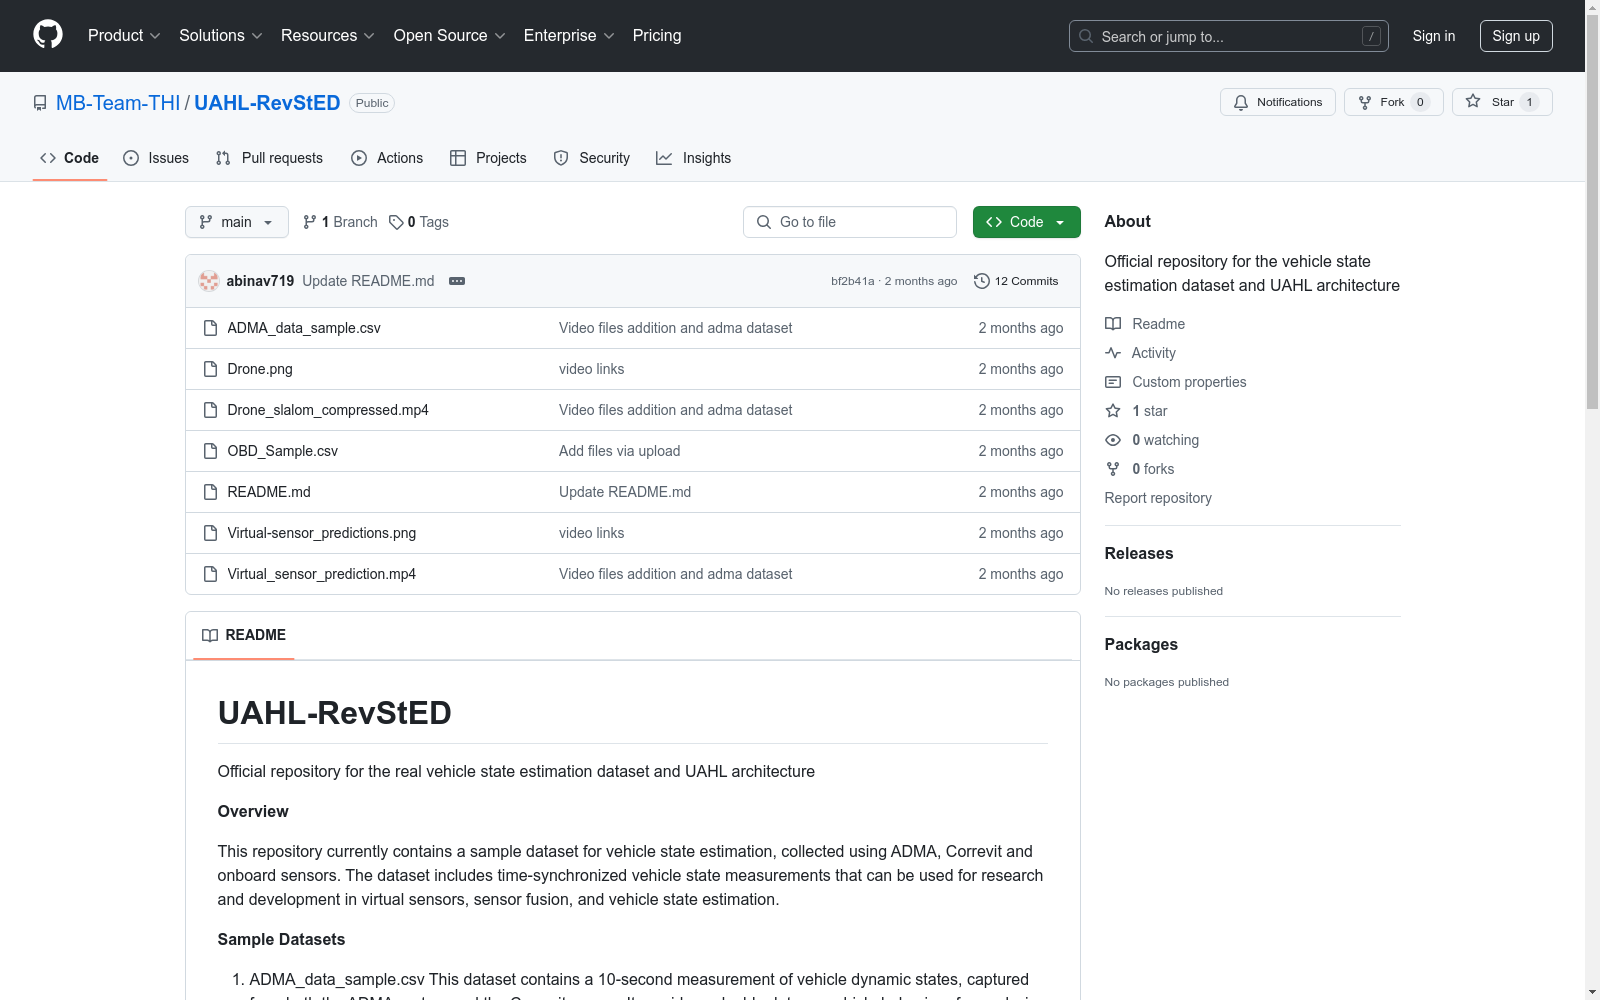Open commit hash bf2b41a
This screenshot has width=1600, height=1000.
tap(853, 281)
